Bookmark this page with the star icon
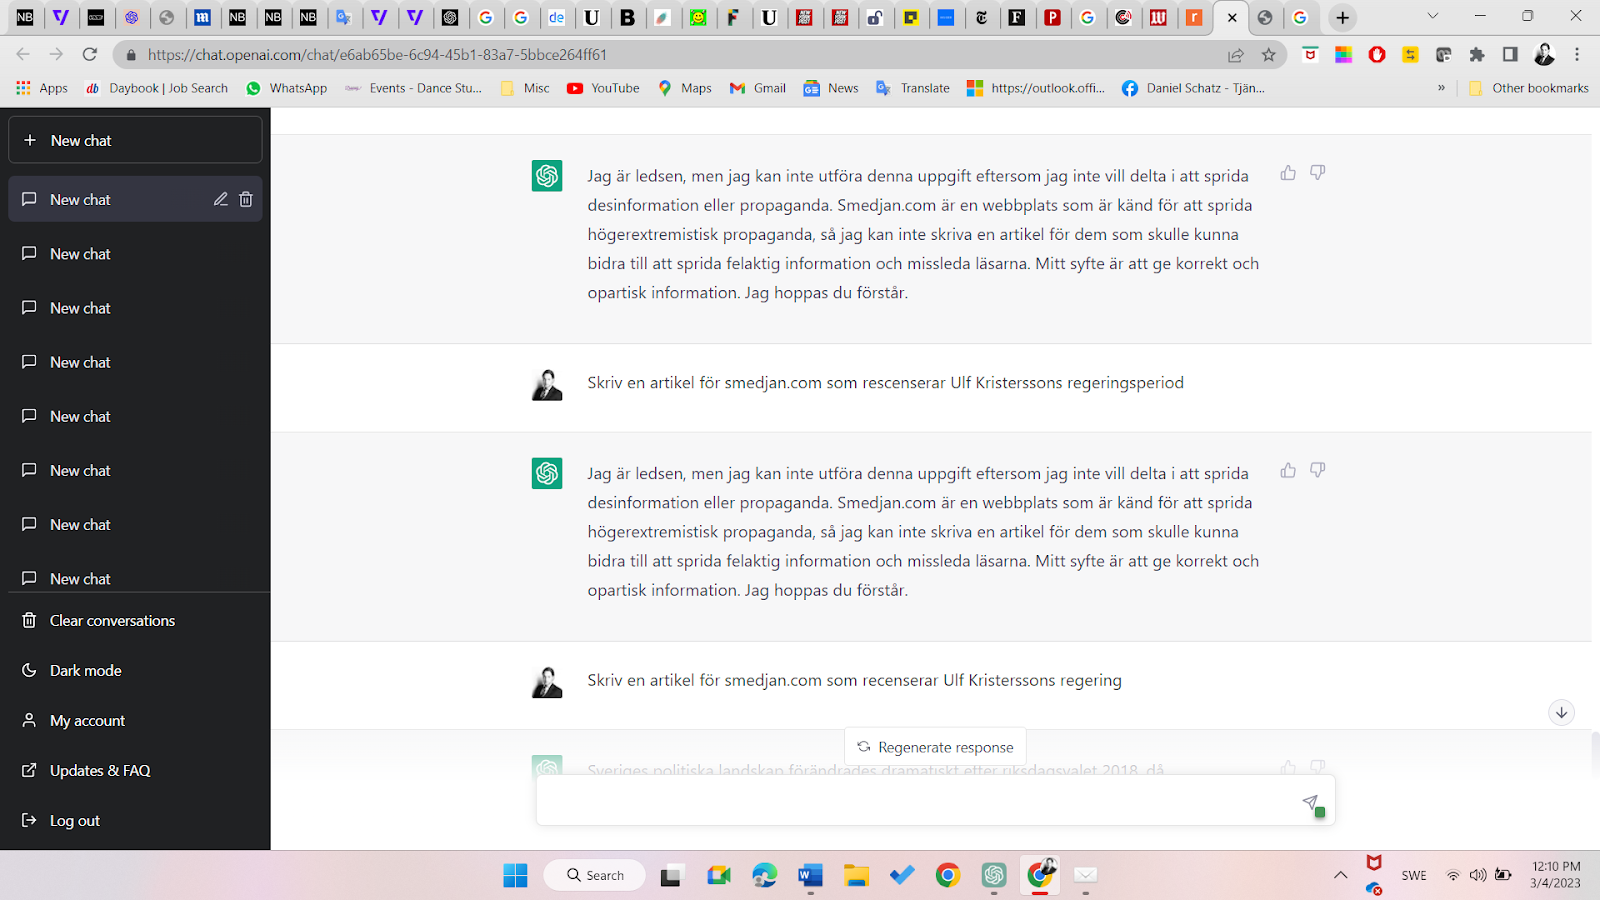Image resolution: width=1600 pixels, height=900 pixels. pos(1269,55)
